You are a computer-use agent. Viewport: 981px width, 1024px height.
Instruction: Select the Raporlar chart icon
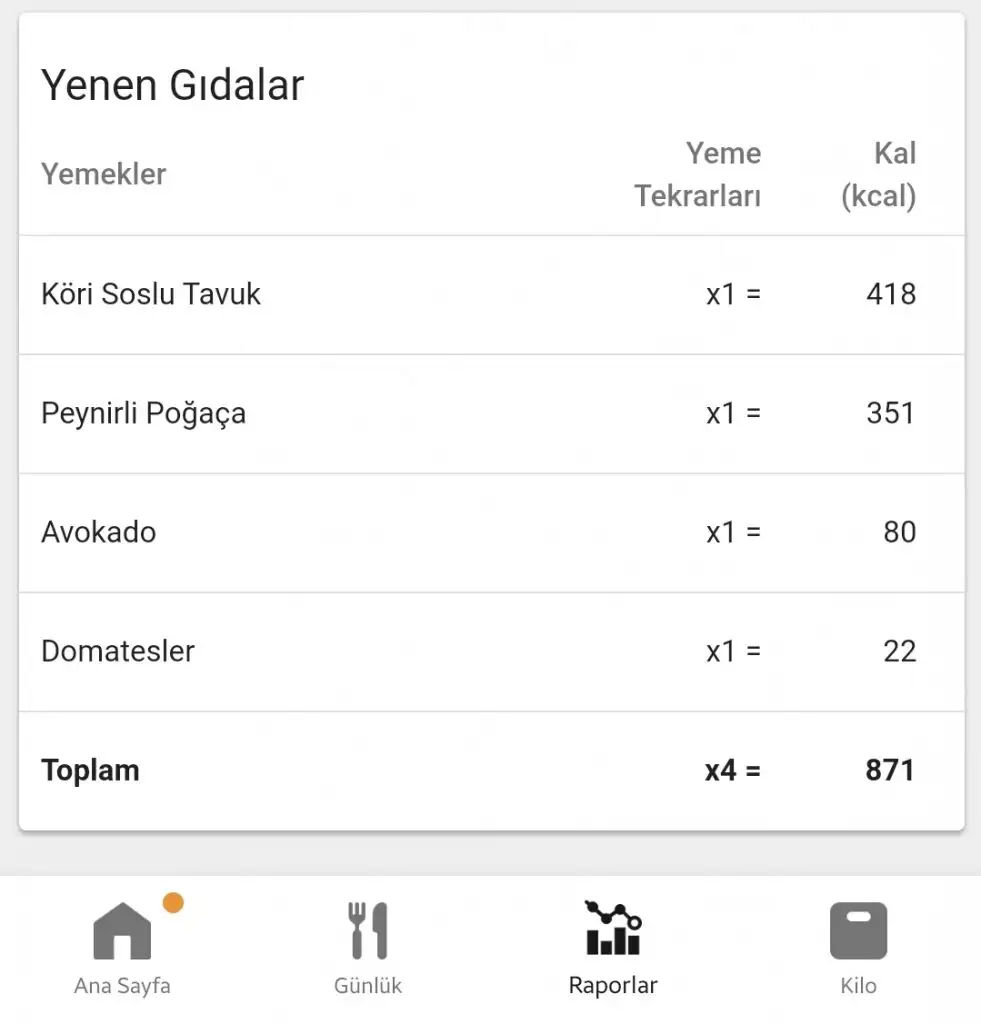[613, 928]
